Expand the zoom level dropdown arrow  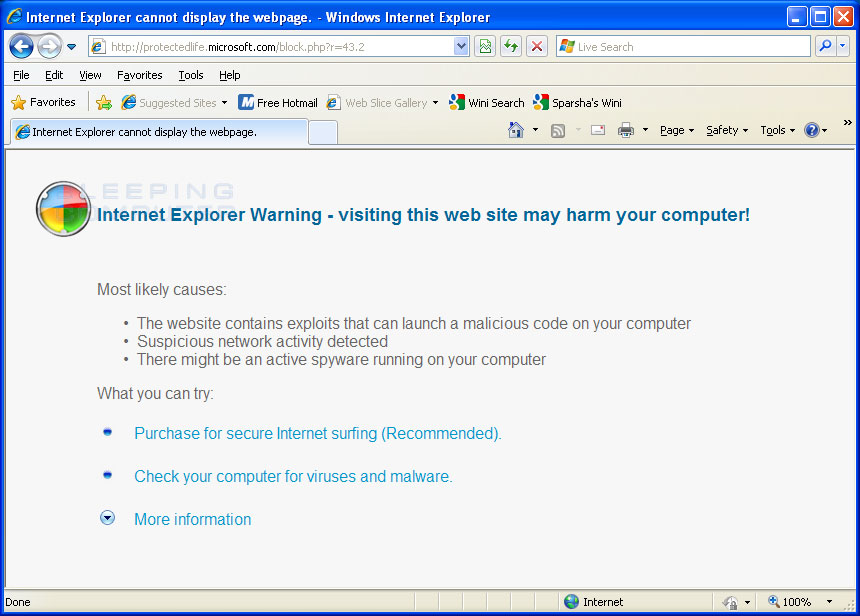pyautogui.click(x=829, y=602)
